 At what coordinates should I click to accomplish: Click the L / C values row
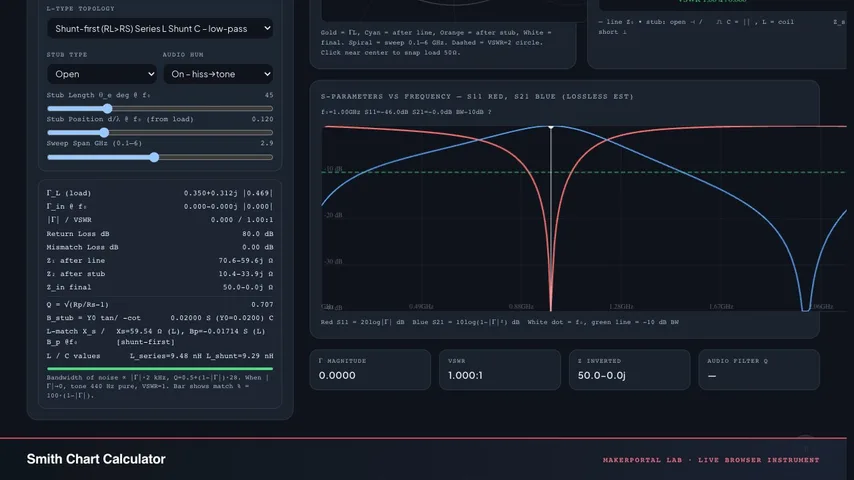(160, 356)
